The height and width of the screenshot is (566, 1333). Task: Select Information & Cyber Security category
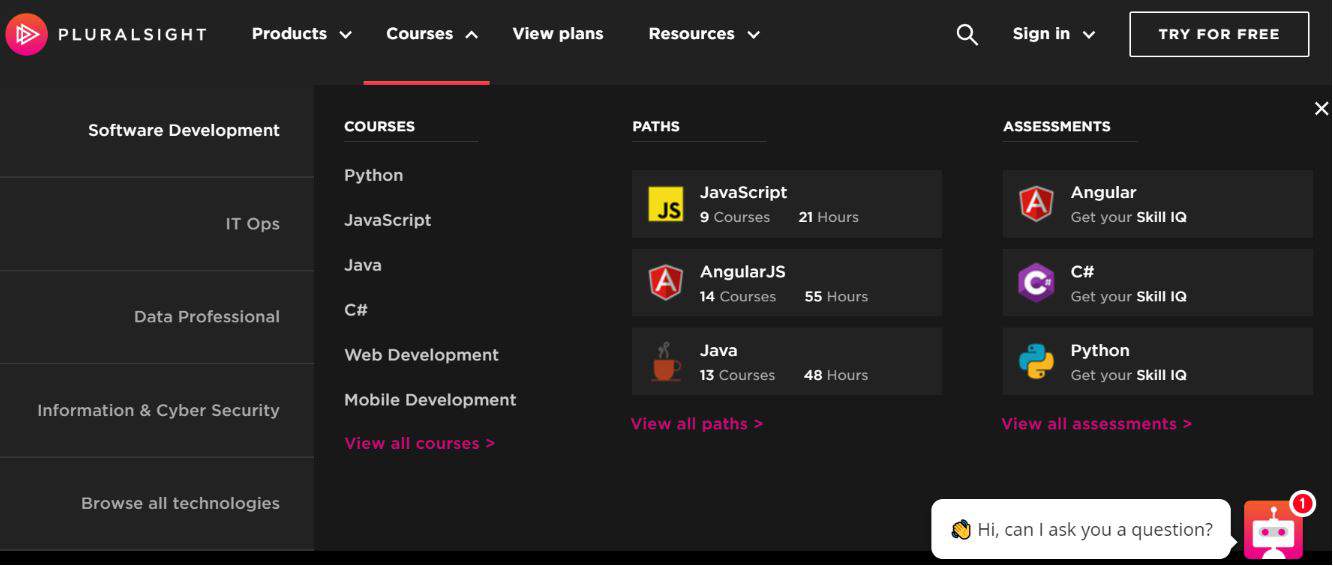coord(158,410)
